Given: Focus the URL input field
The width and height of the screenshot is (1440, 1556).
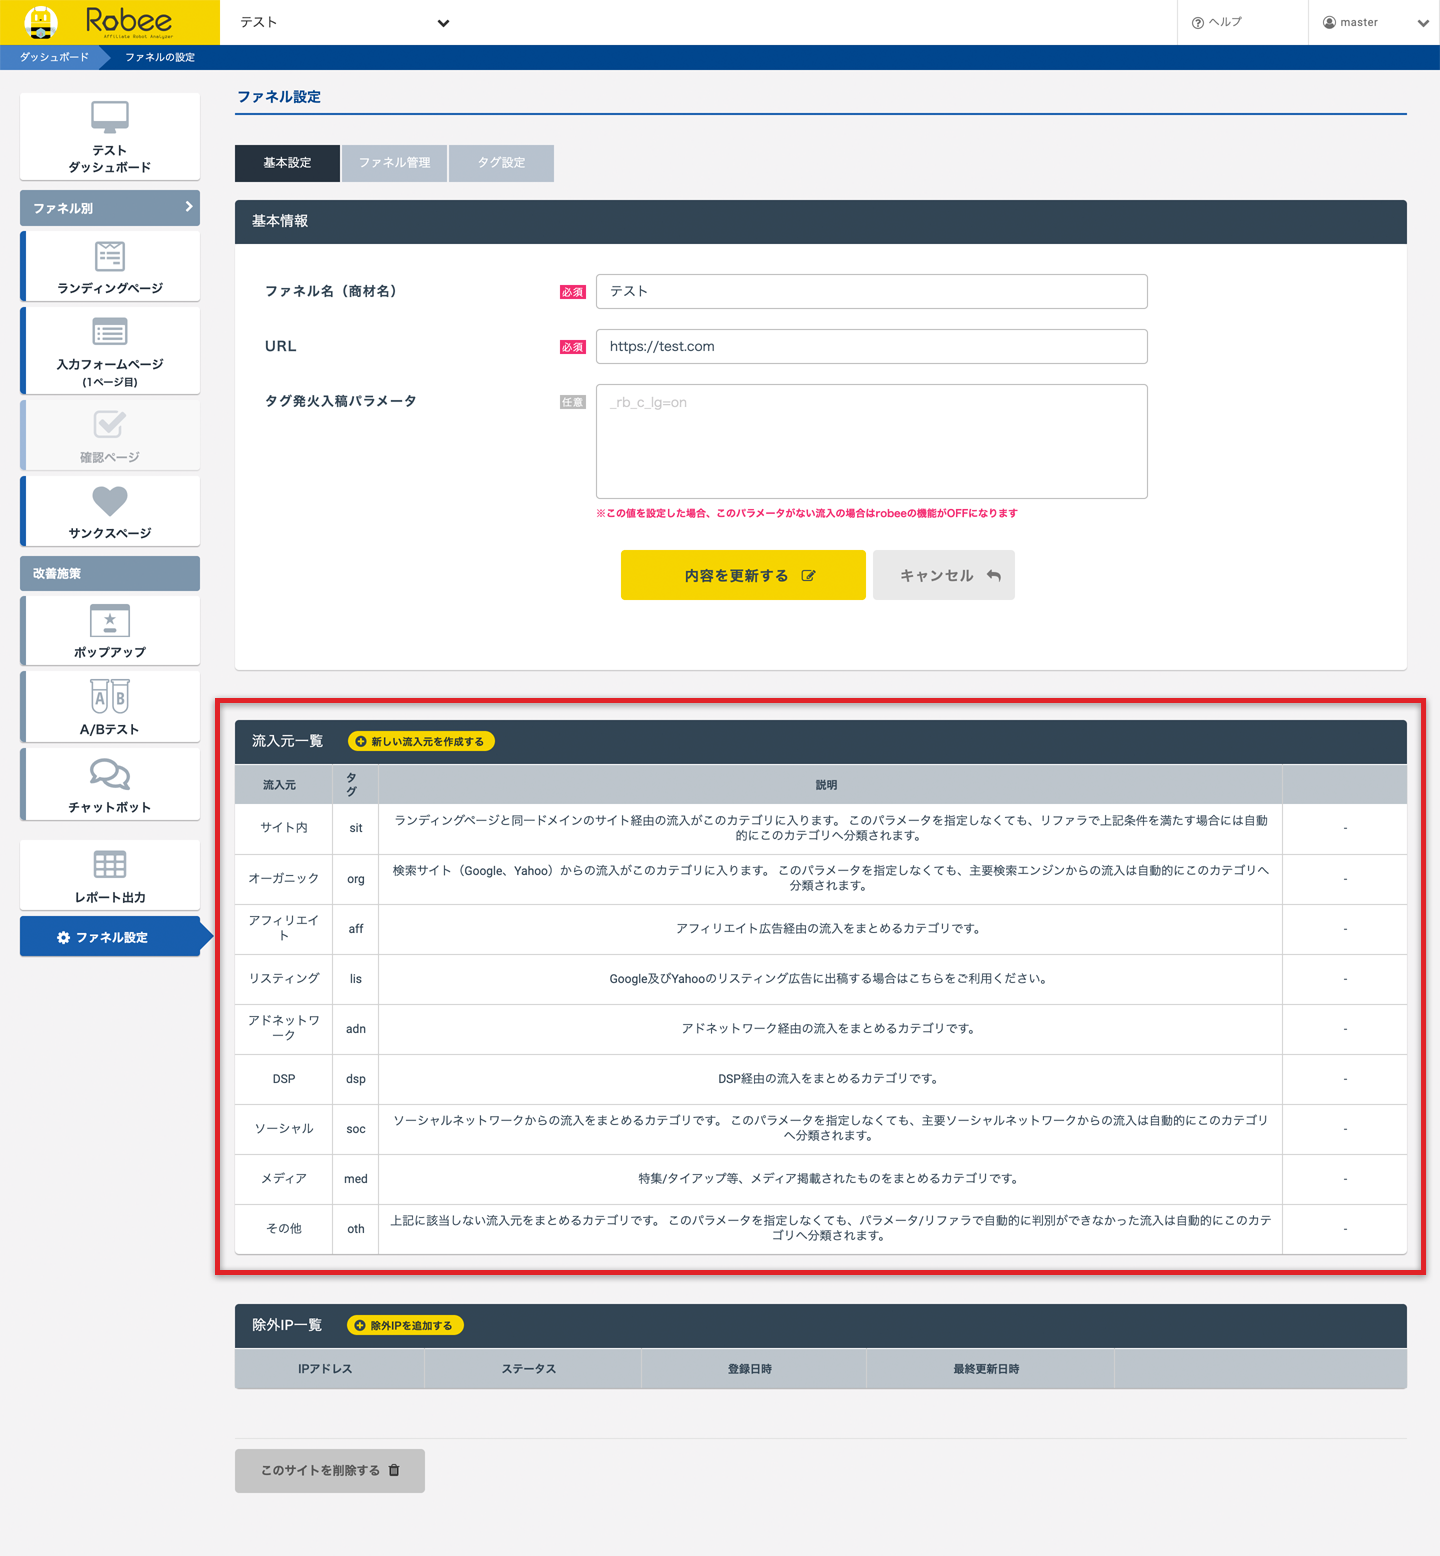Looking at the screenshot, I should (x=871, y=347).
